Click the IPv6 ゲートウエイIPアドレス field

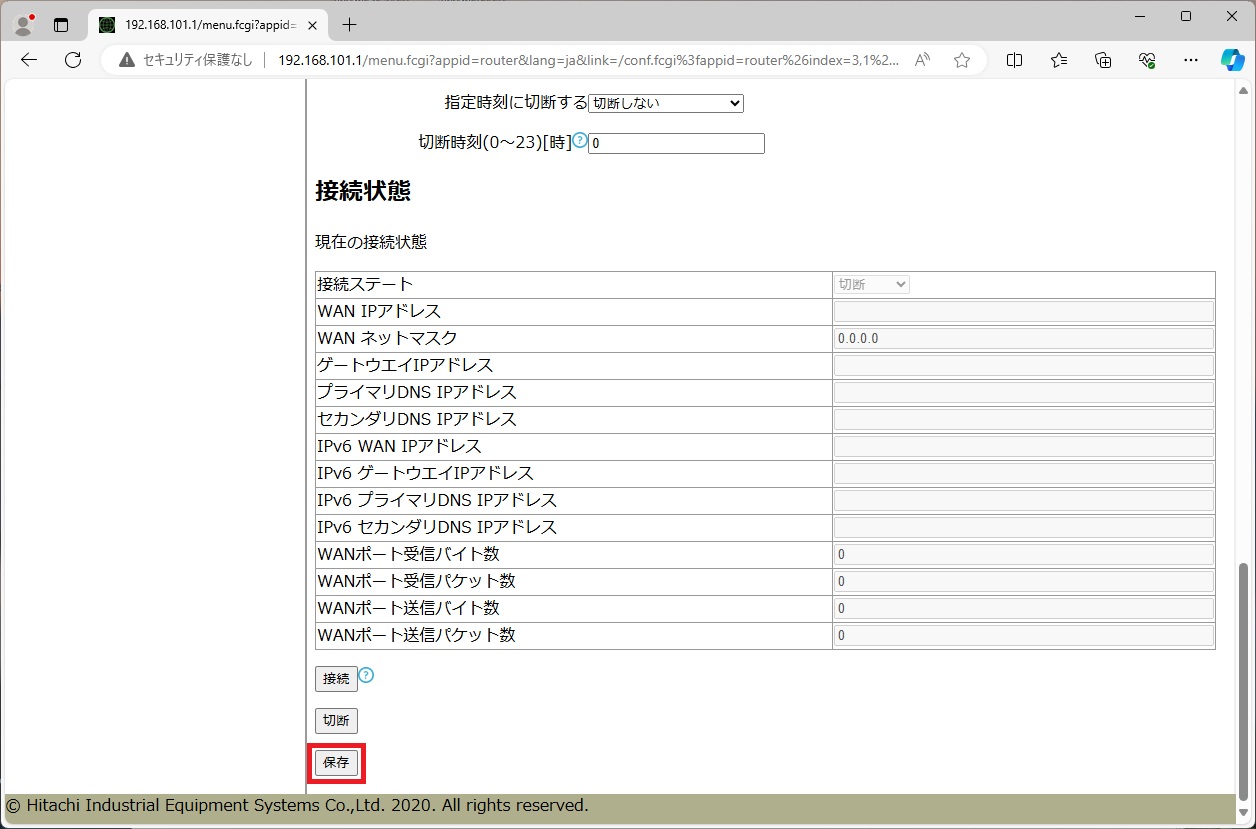point(1024,474)
